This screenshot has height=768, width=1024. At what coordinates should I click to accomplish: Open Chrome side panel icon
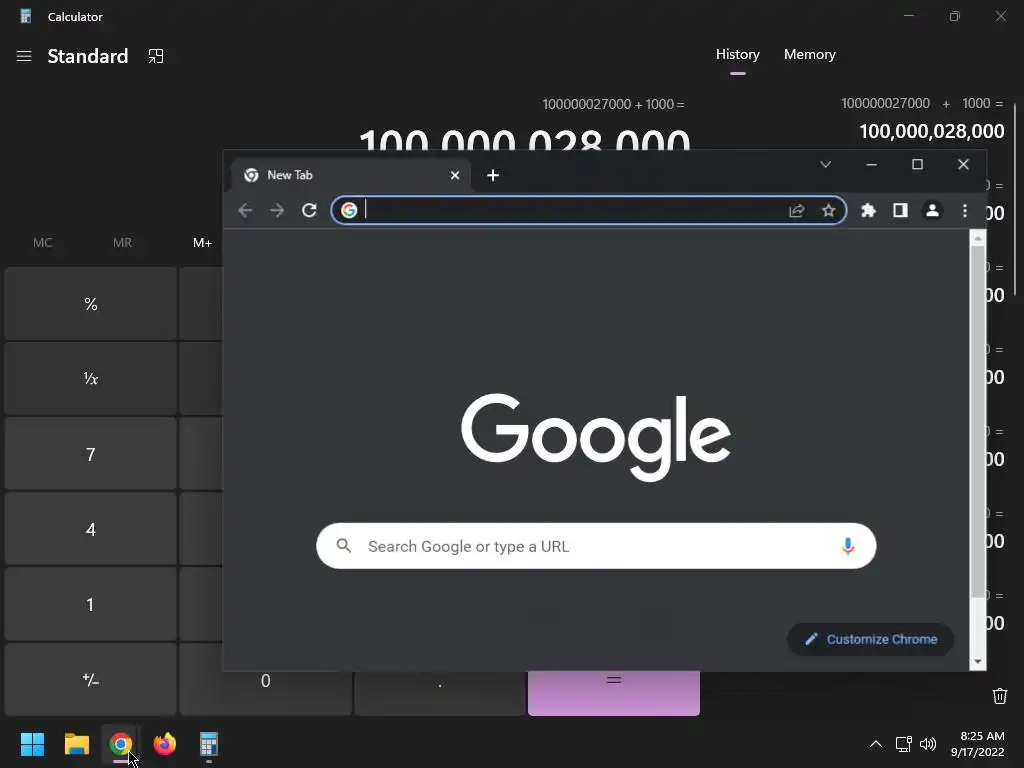point(900,210)
